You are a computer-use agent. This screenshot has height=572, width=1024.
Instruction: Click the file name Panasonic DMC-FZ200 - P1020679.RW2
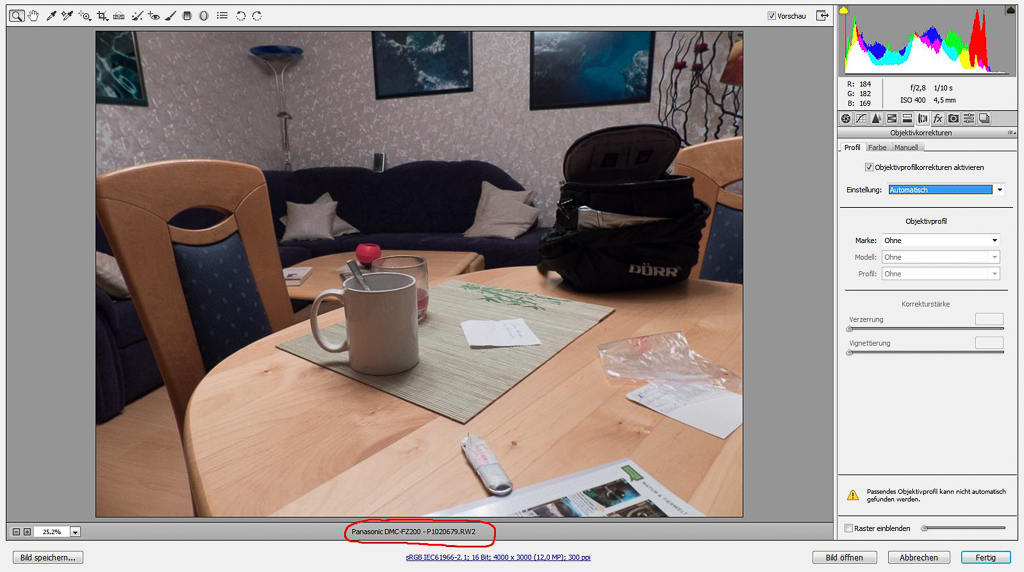coord(414,532)
